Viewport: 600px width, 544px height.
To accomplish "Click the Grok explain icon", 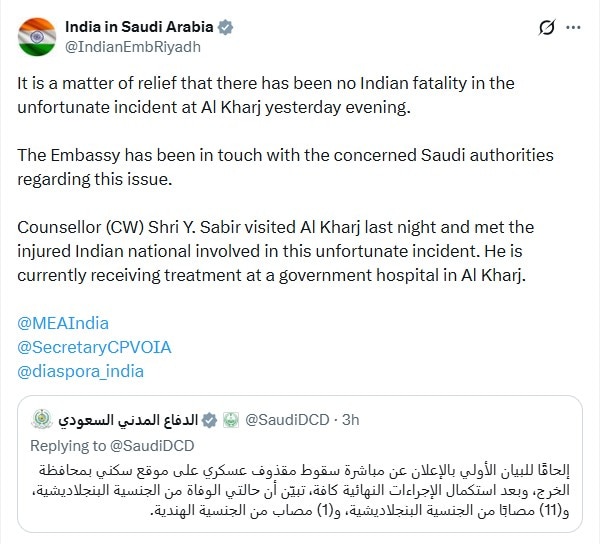I will [x=546, y=27].
